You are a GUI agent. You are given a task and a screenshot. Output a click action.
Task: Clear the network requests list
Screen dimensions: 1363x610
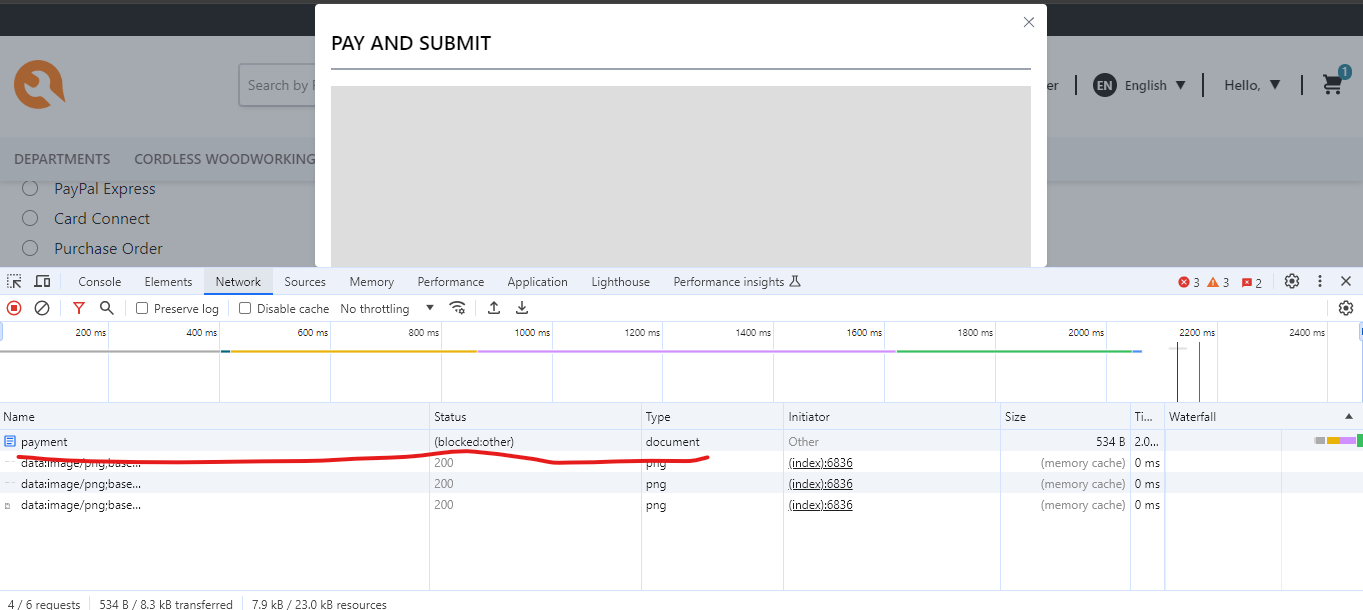pos(41,308)
